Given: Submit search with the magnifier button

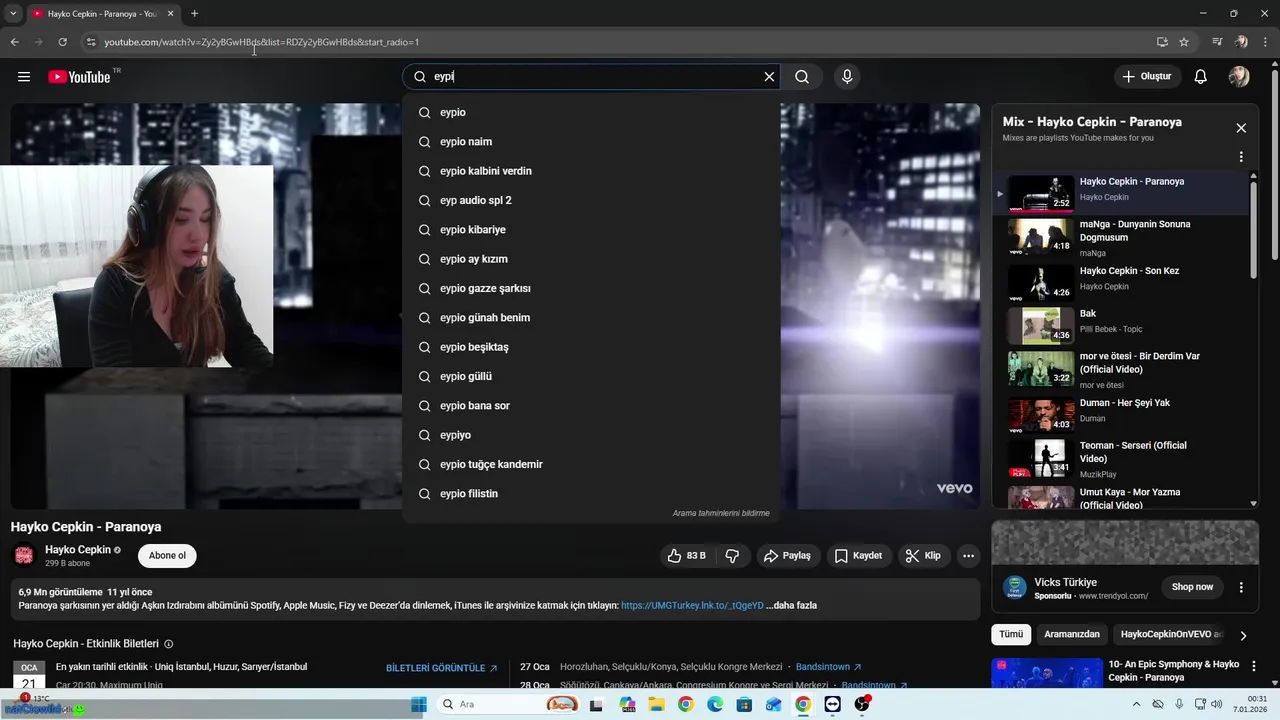Looking at the screenshot, I should pyautogui.click(x=802, y=77).
